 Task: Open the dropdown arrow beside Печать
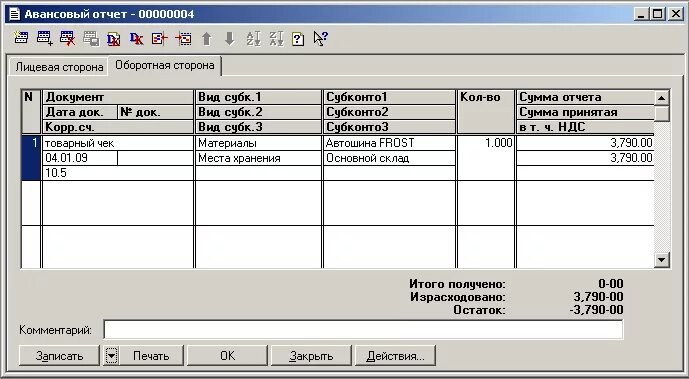tap(112, 356)
